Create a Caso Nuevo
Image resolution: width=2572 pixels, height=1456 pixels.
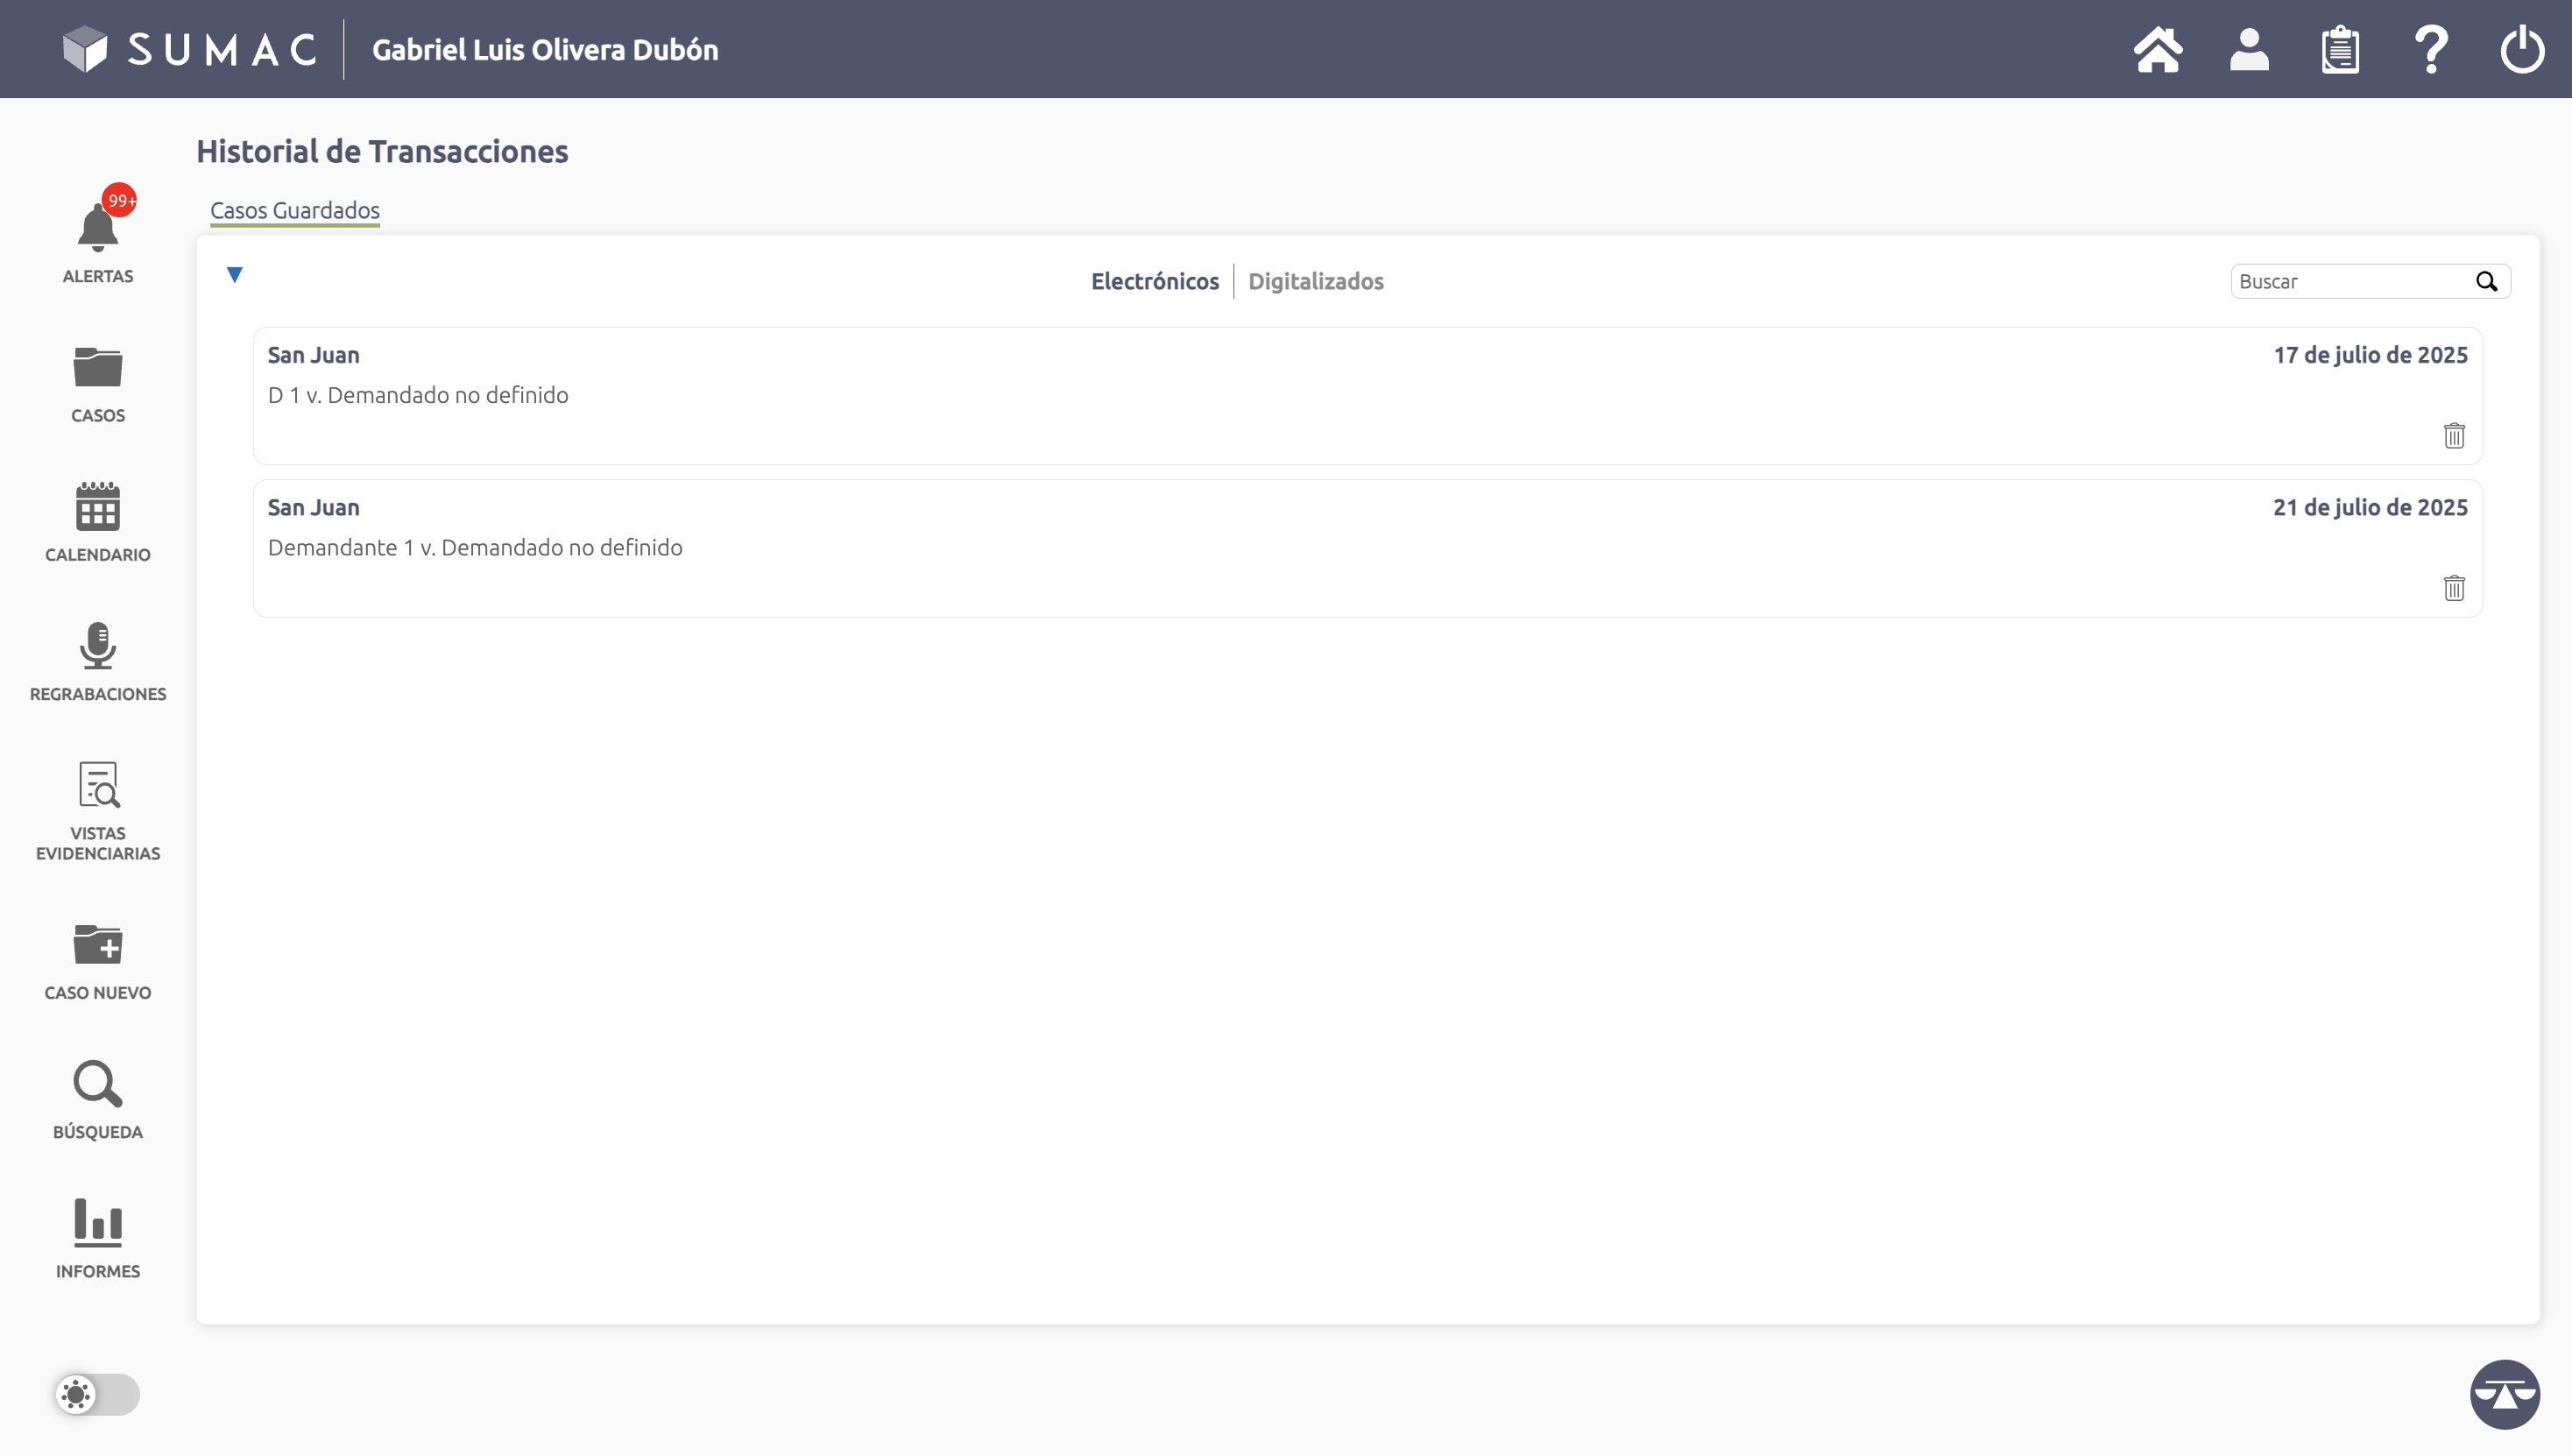click(x=97, y=960)
